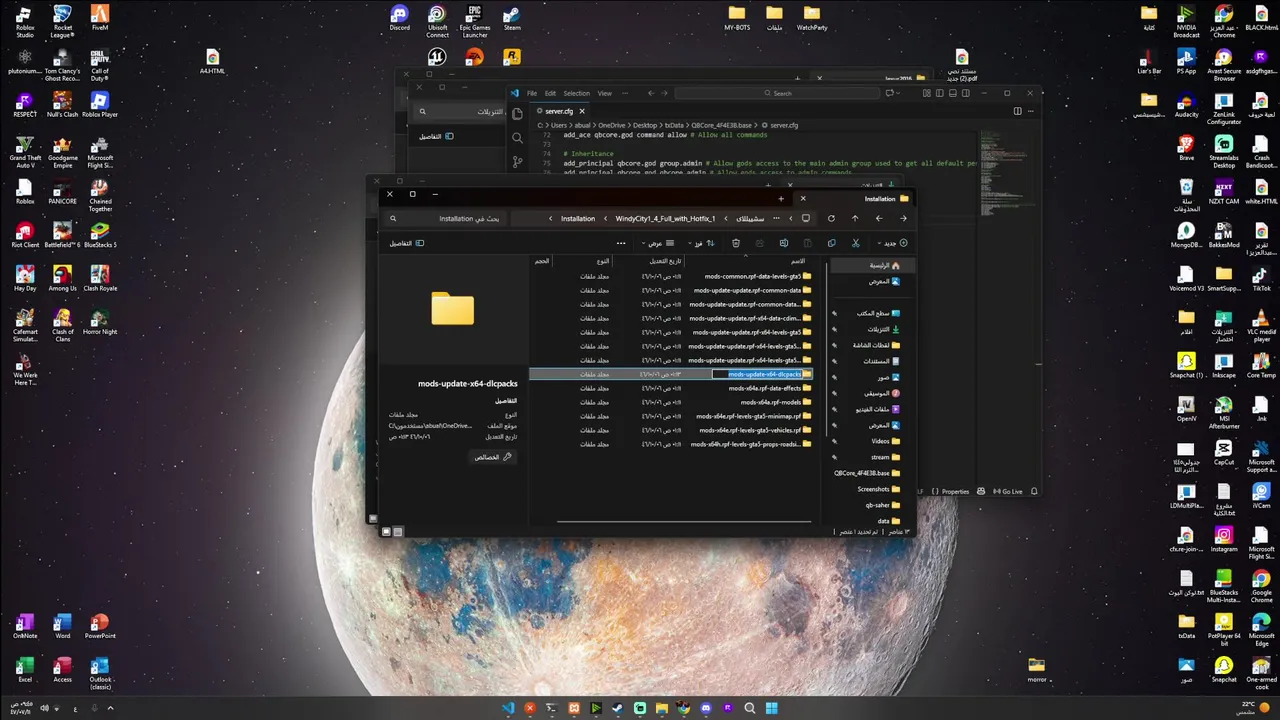This screenshot has width=1280, height=720.
Task: Select folder mods-common.rpf-data-levels-gta5
Action: click(758, 276)
